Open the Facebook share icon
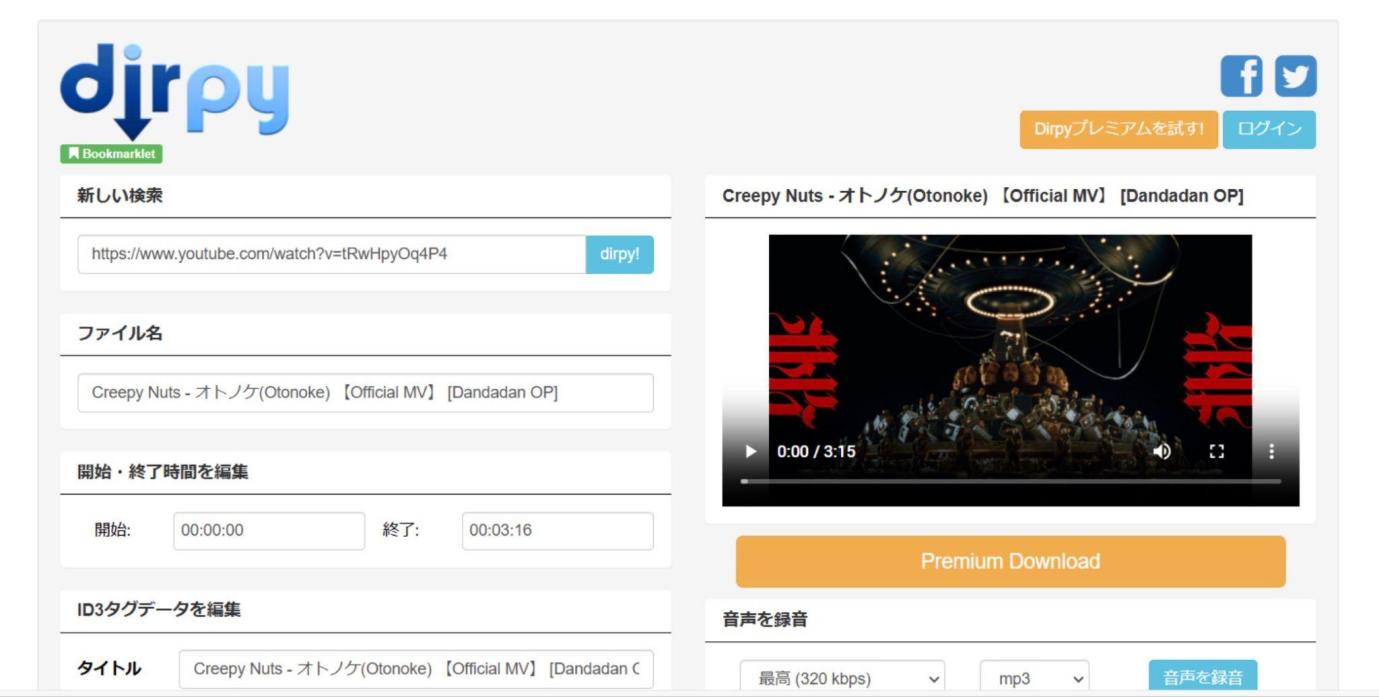1379x697 pixels. pos(1241,76)
